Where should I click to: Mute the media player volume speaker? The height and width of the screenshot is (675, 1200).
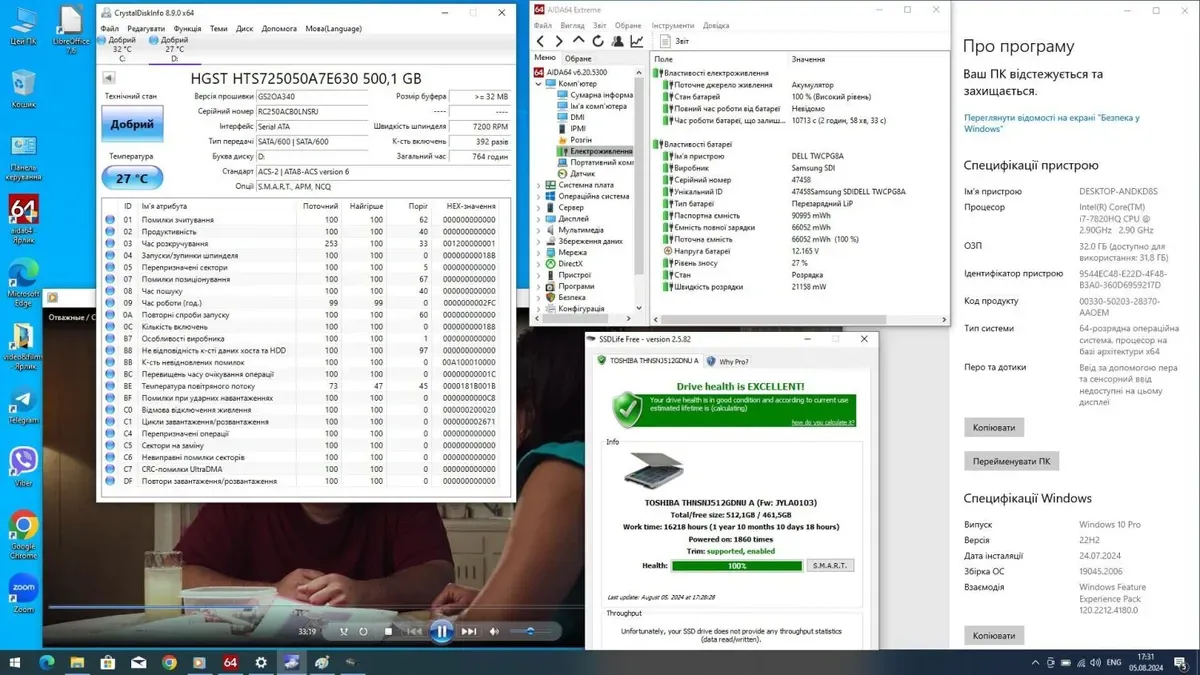click(x=494, y=632)
